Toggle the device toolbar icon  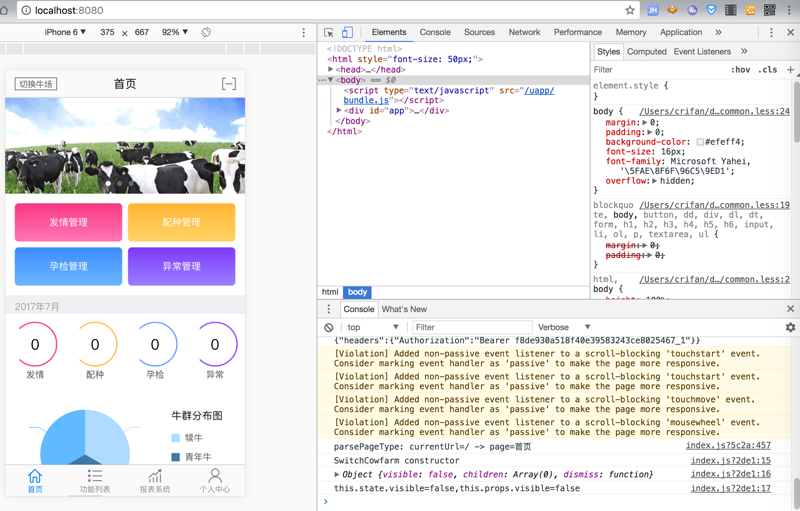pos(347,32)
